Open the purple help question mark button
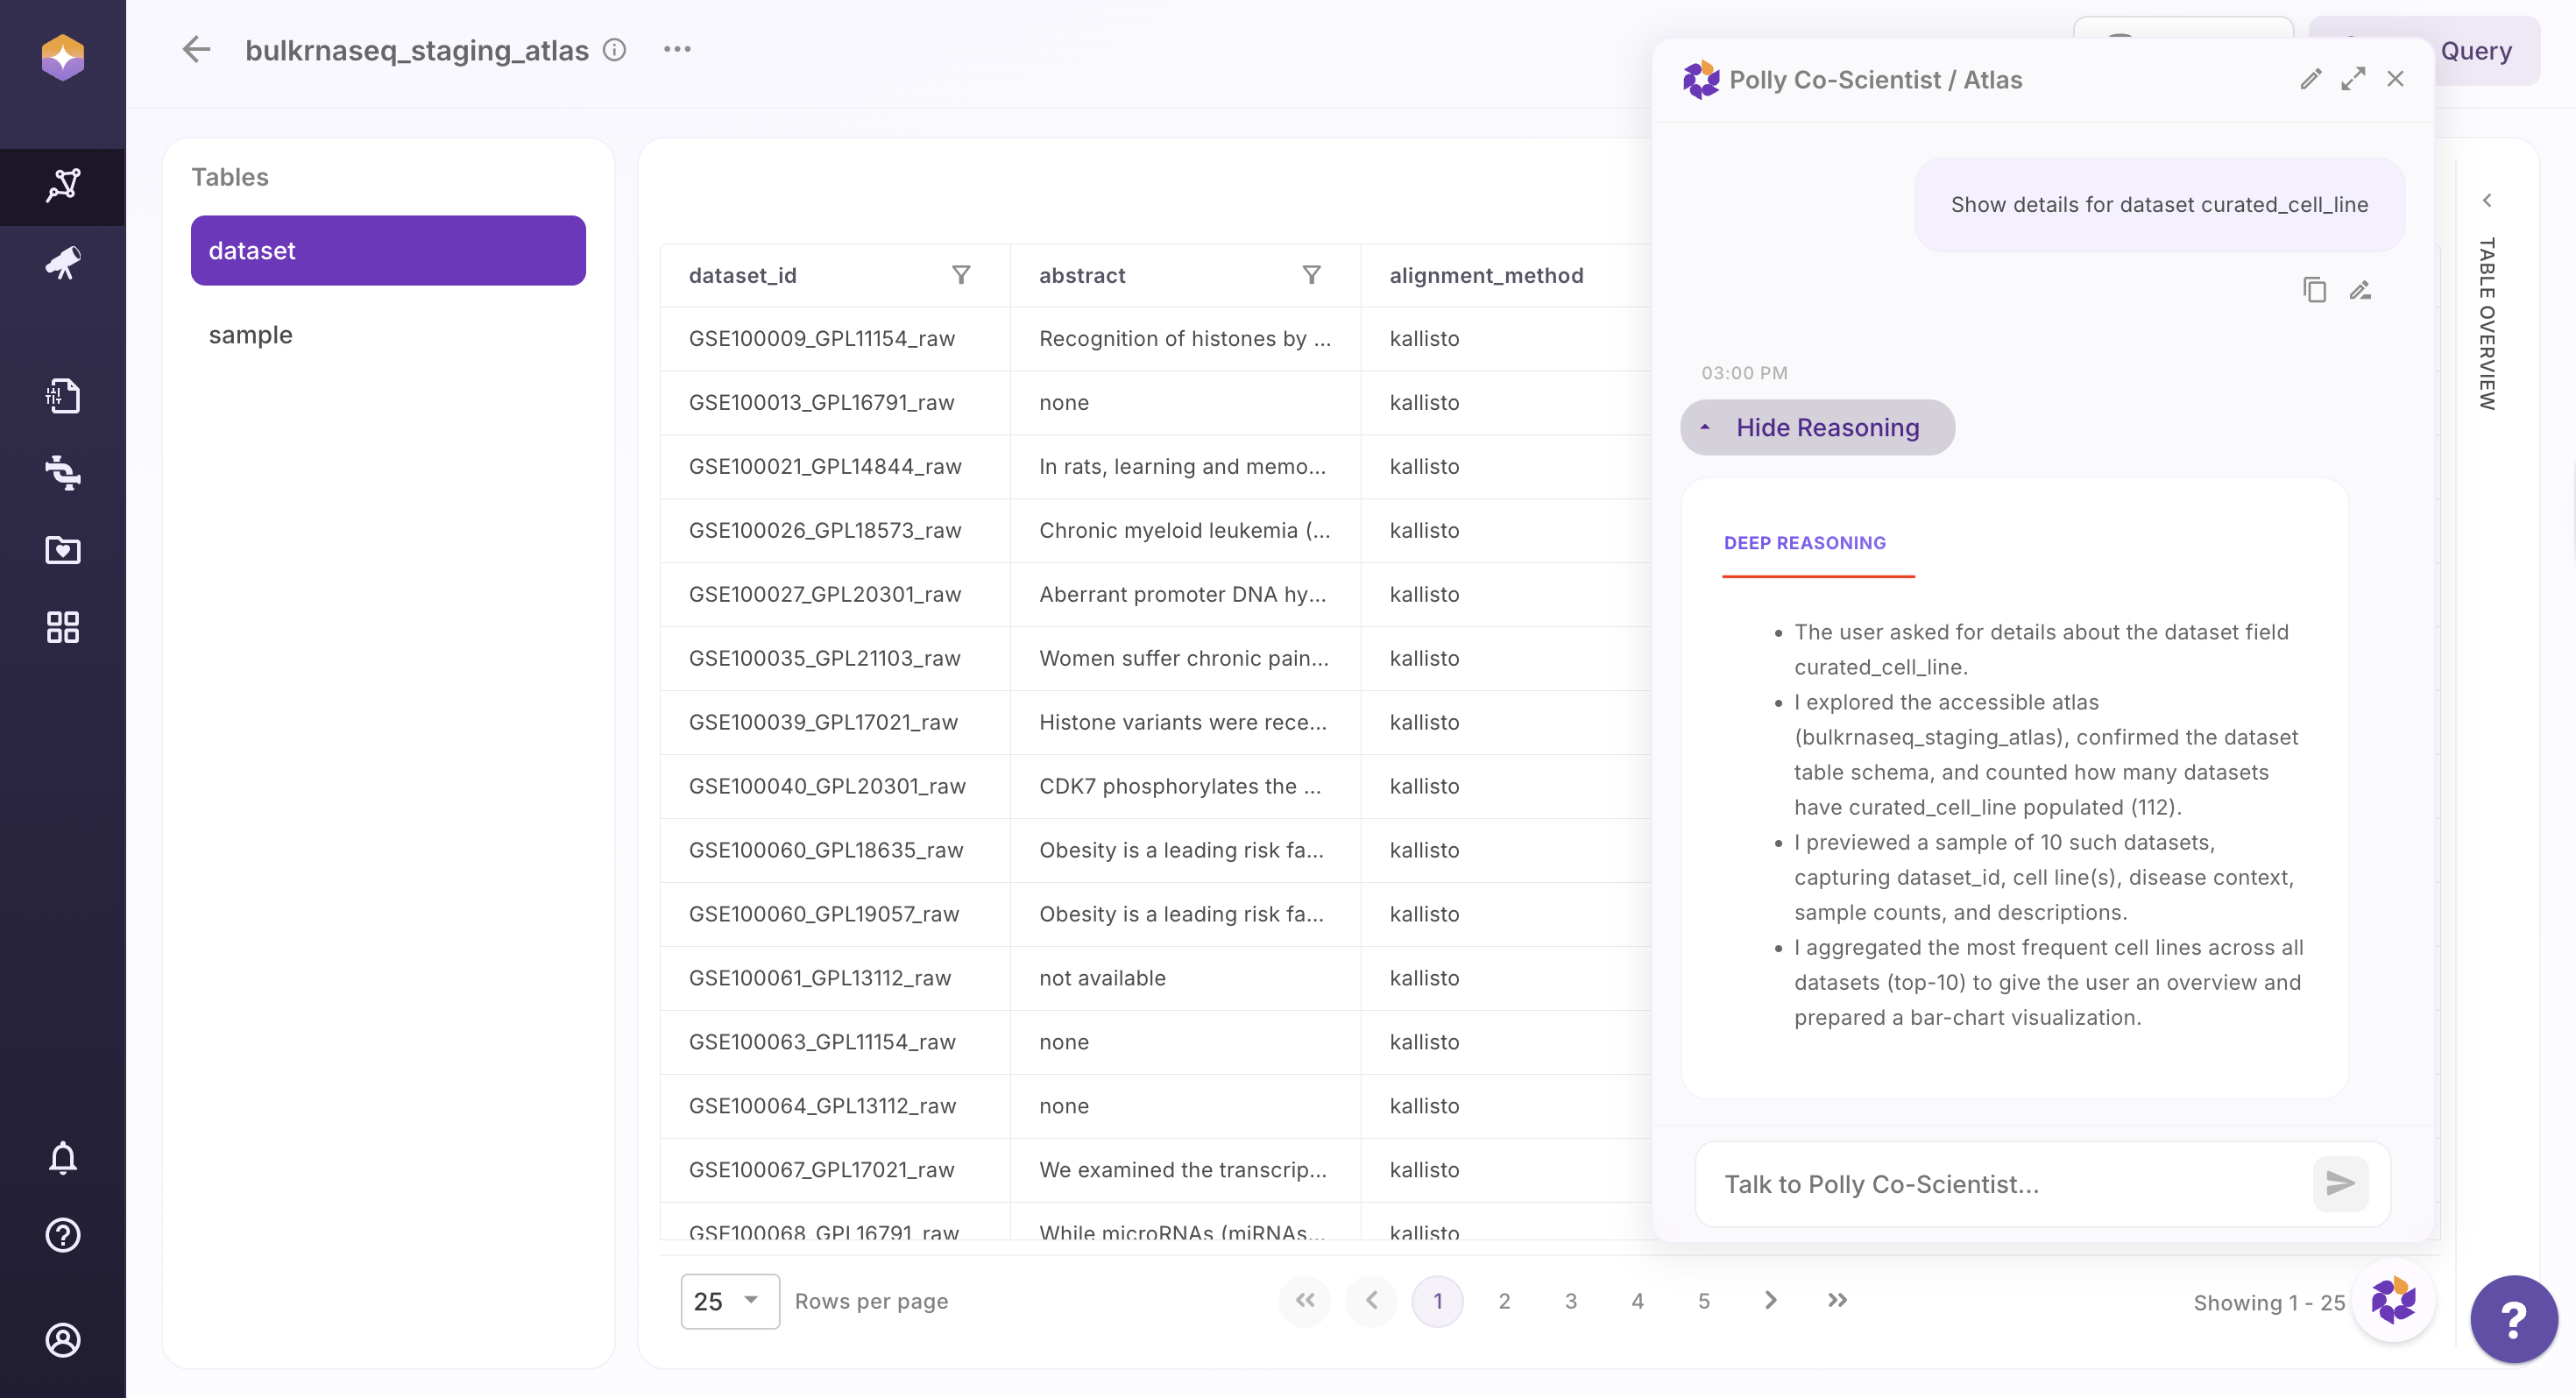 pyautogui.click(x=2512, y=1319)
